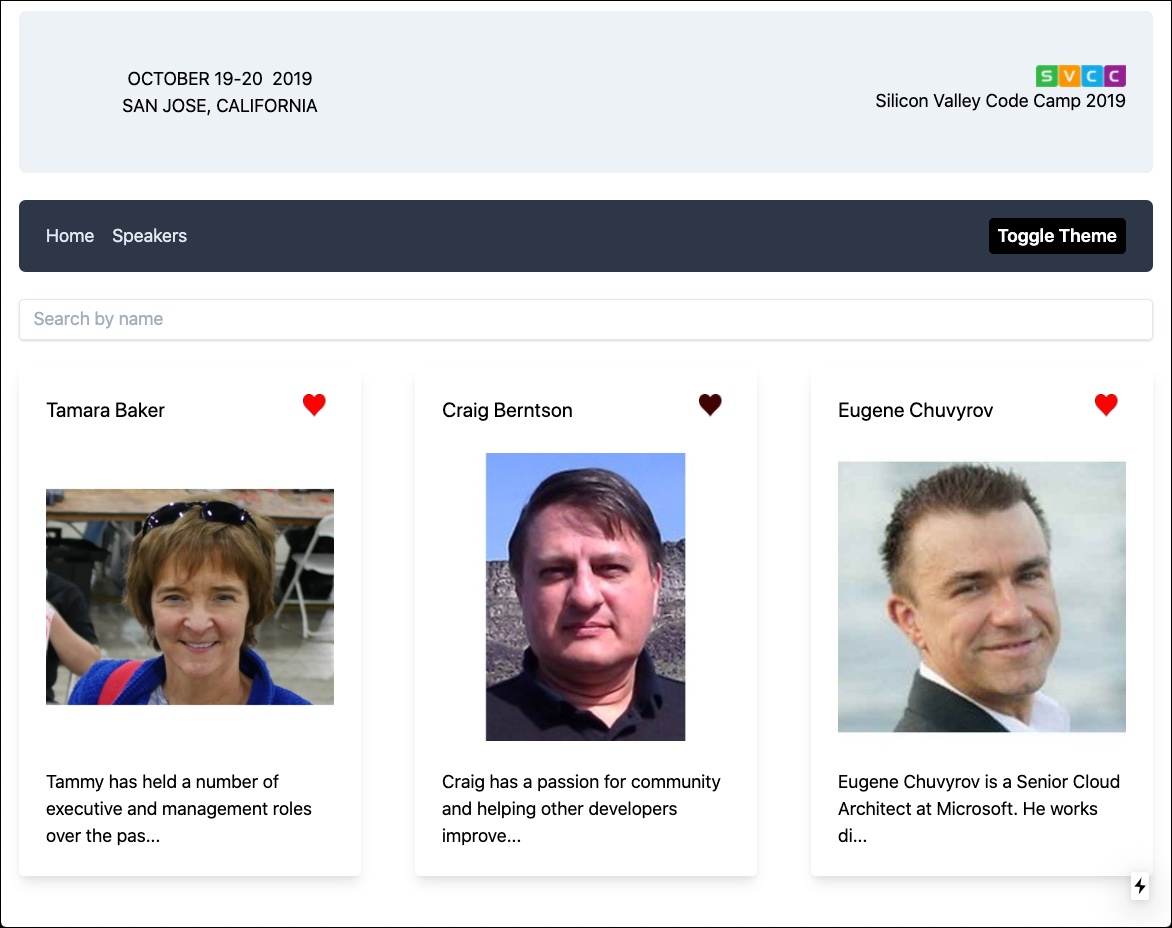Toggle Craig Berntson's dark heart icon

point(710,405)
